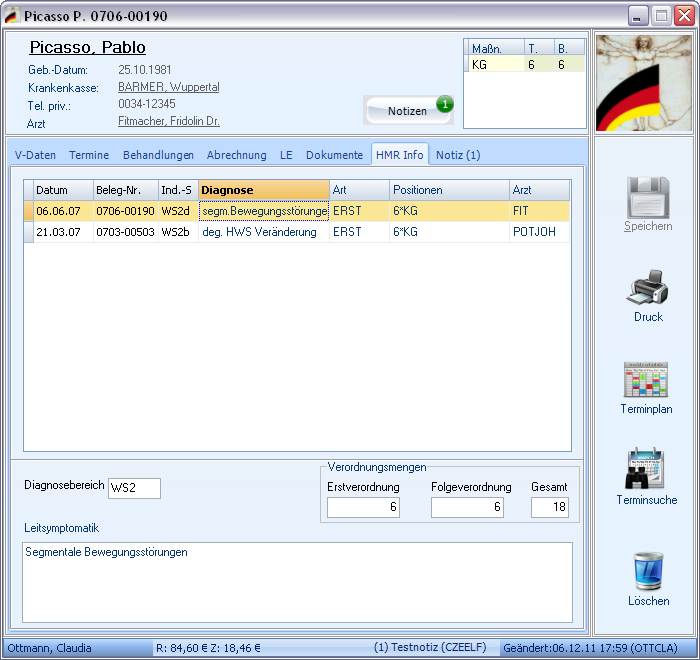Open the Behandlungen tab
The image size is (700, 660).
(158, 155)
